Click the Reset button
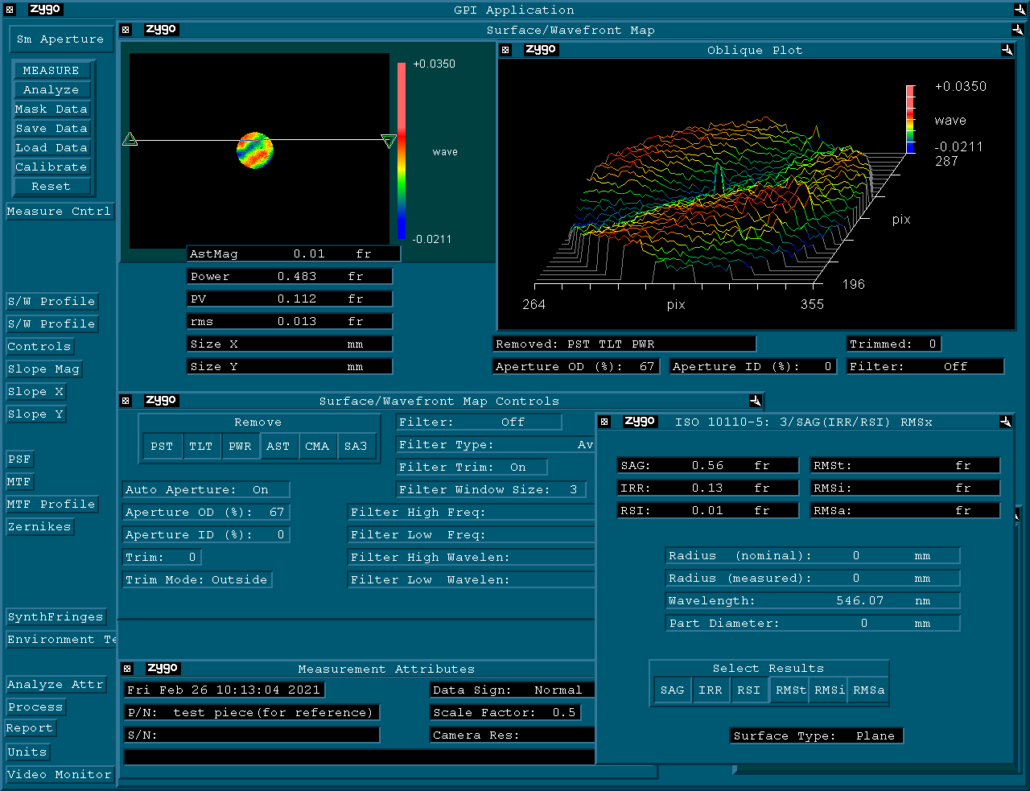Screen dimensions: 1030x791 51,186
